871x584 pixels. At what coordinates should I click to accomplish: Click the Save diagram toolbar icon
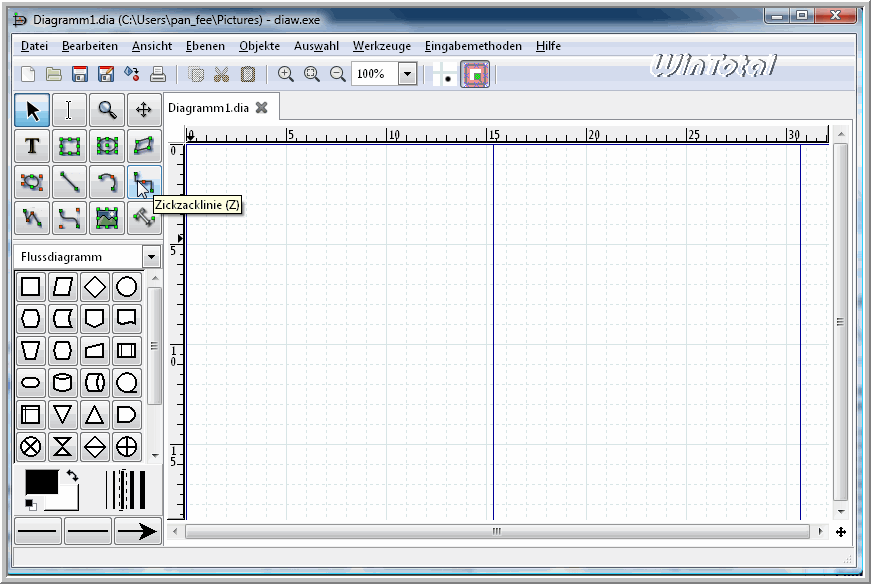pyautogui.click(x=80, y=74)
